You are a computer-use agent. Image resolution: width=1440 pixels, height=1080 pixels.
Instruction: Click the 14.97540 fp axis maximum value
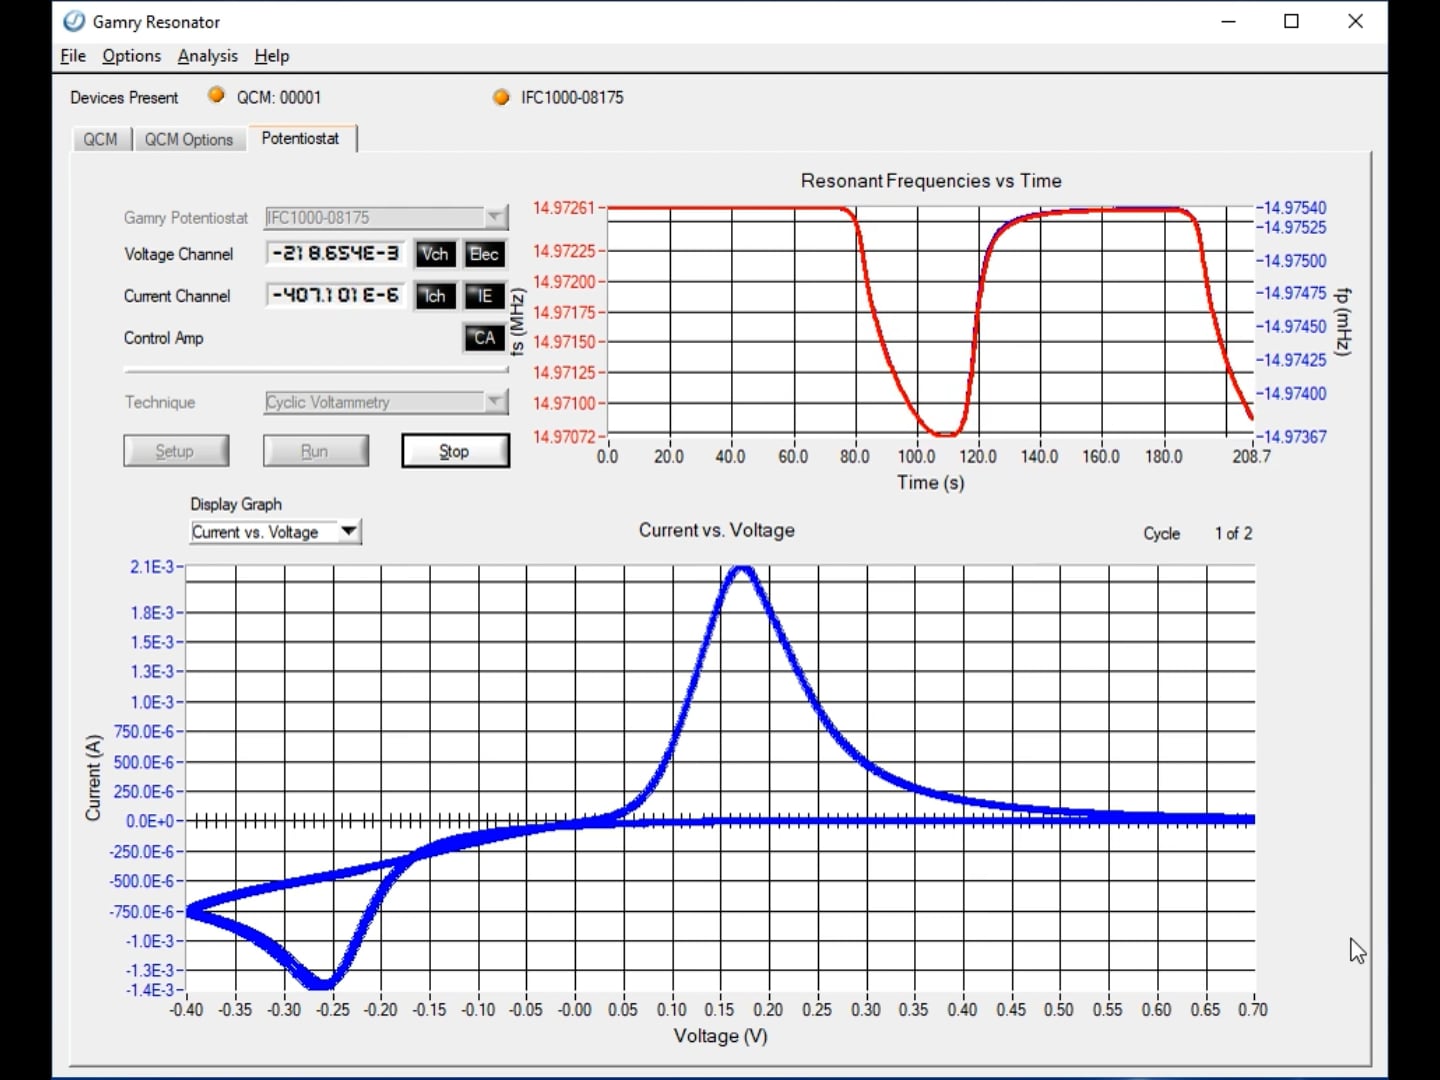(1294, 208)
